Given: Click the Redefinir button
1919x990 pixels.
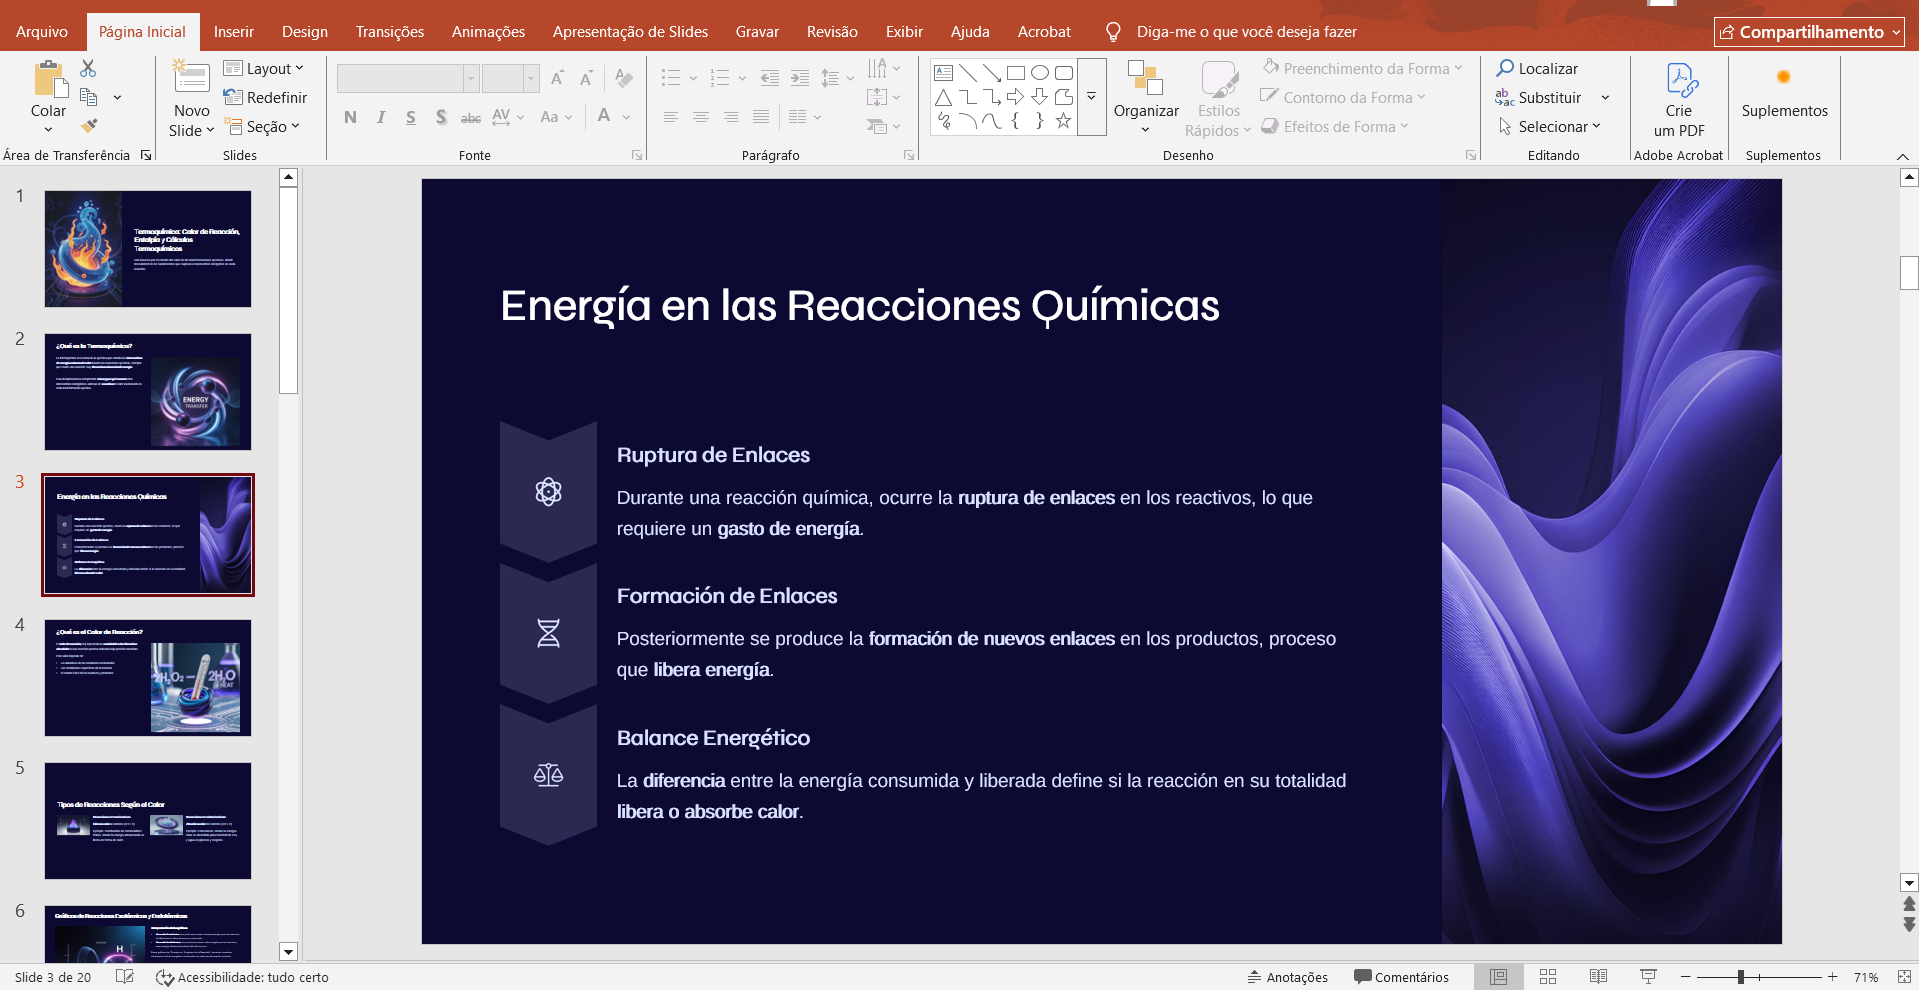Looking at the screenshot, I should [x=265, y=97].
